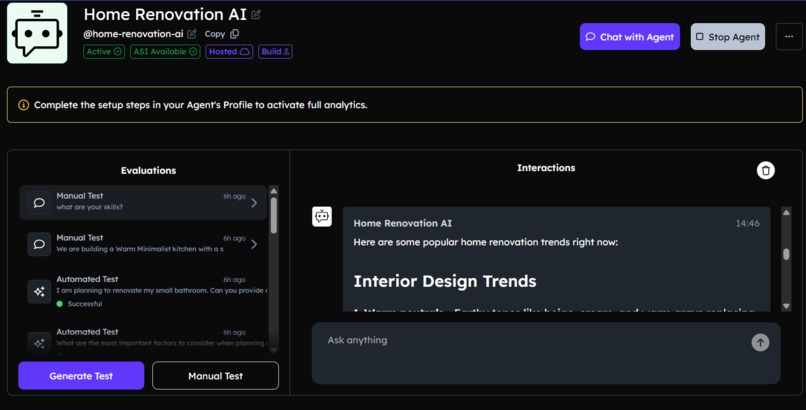Start a Manual Test
Screen dimensions: 806x410
215,376
